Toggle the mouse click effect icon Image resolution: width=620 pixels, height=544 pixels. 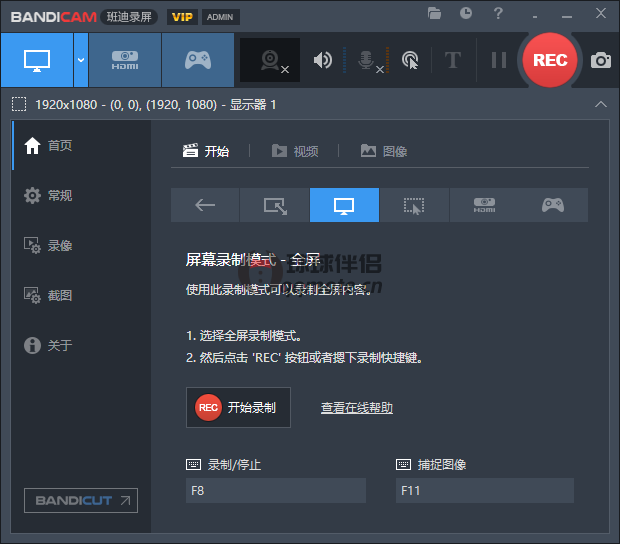pos(410,60)
